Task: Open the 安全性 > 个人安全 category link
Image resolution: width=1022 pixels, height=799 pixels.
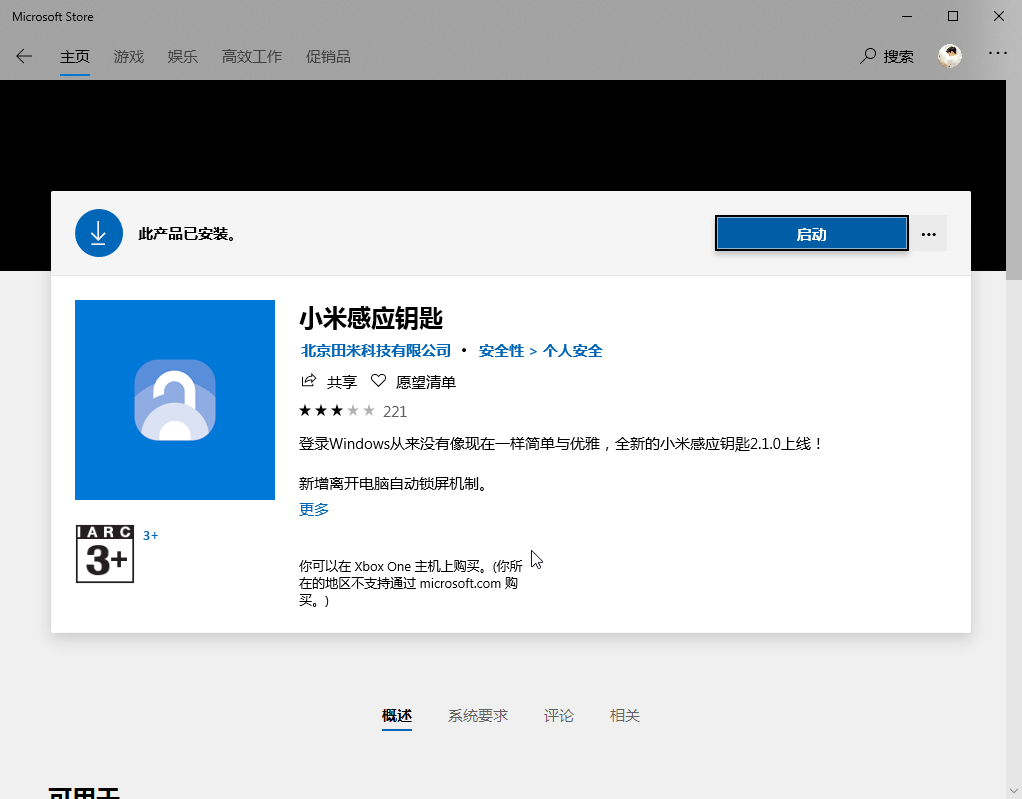Action: 540,351
